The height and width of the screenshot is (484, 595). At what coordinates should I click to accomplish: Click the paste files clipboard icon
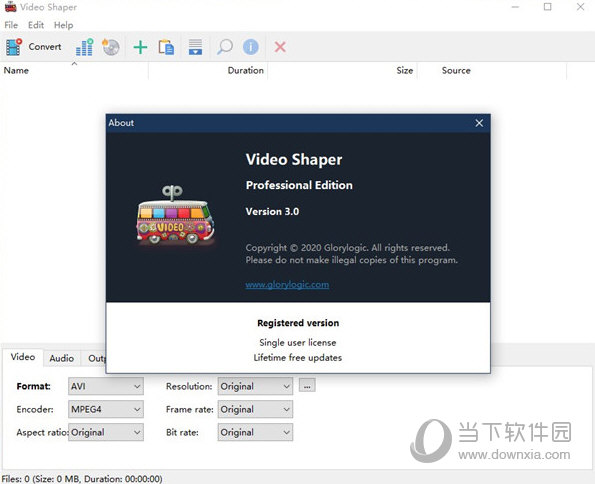(166, 47)
